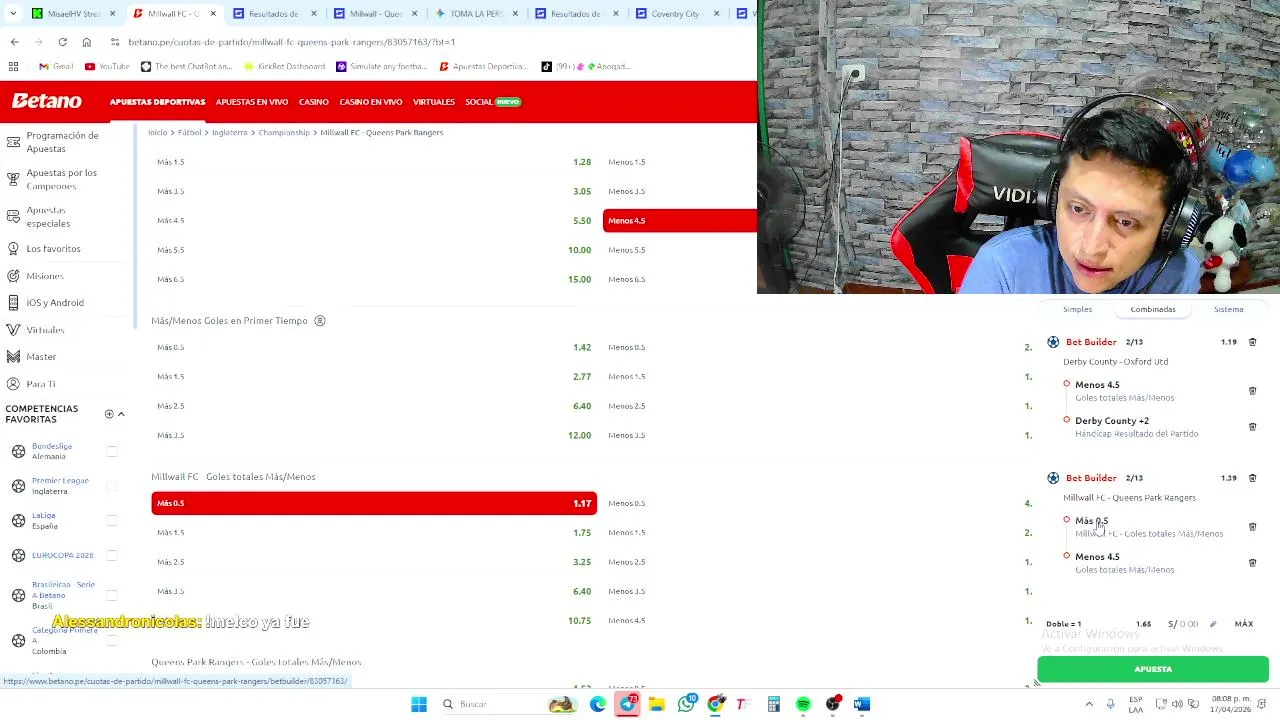The image size is (1280, 720).
Task: Click the stake edit pencil icon
Action: click(x=1213, y=624)
